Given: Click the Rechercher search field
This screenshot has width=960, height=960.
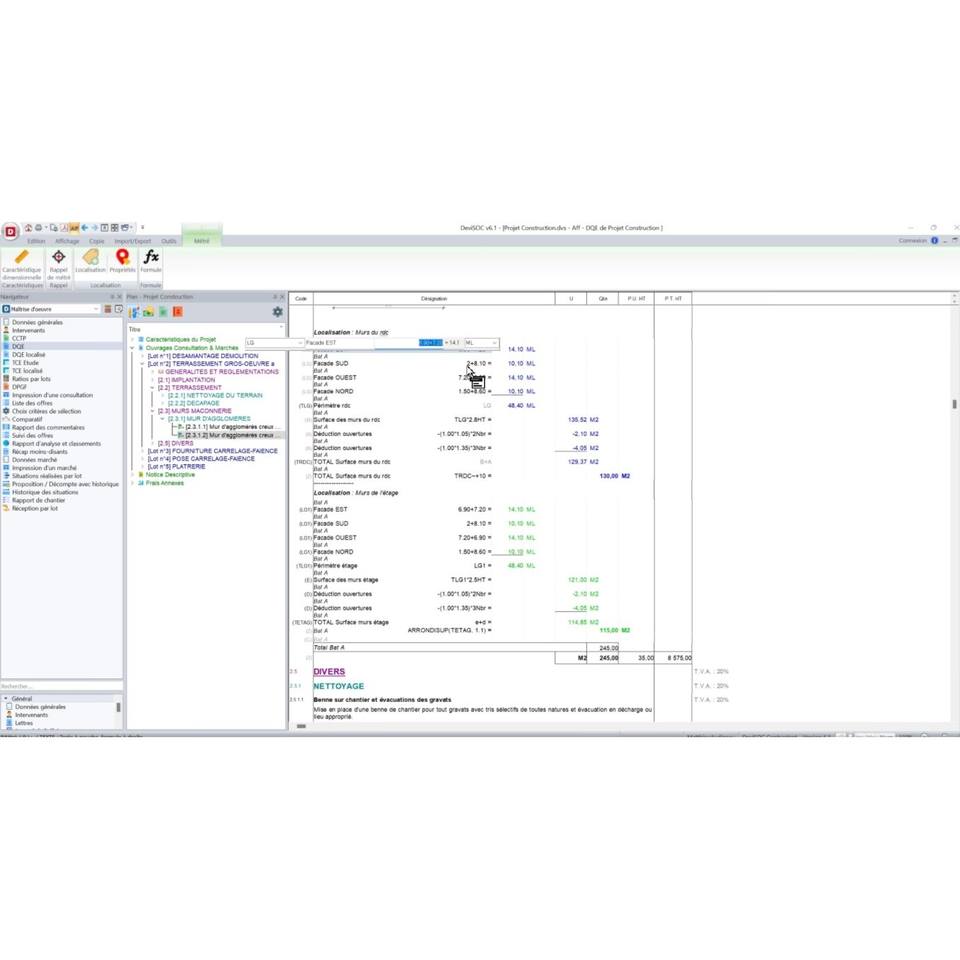Looking at the screenshot, I should pos(60,686).
